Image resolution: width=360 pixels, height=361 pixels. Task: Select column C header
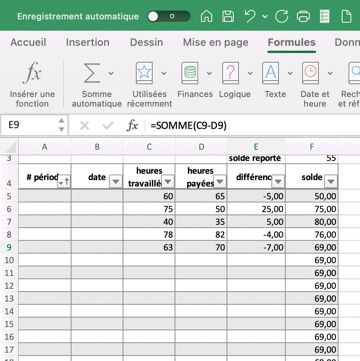click(x=149, y=147)
